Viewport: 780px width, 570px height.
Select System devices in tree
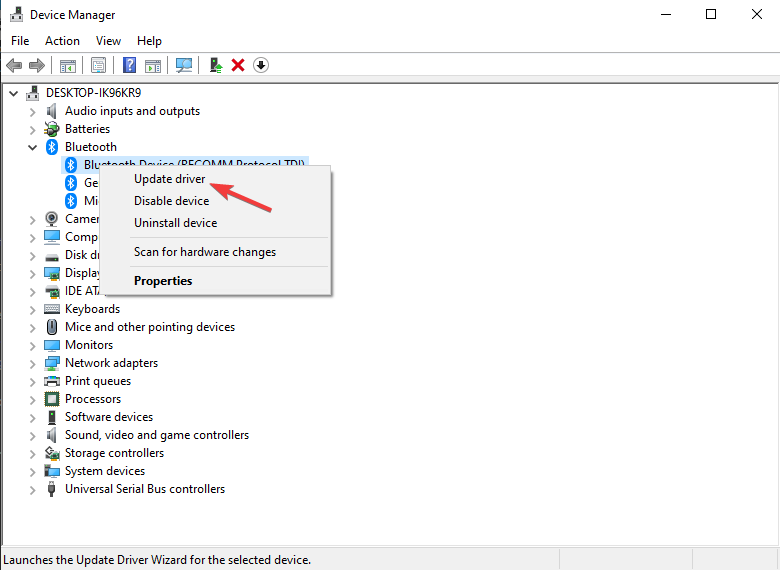(x=105, y=471)
